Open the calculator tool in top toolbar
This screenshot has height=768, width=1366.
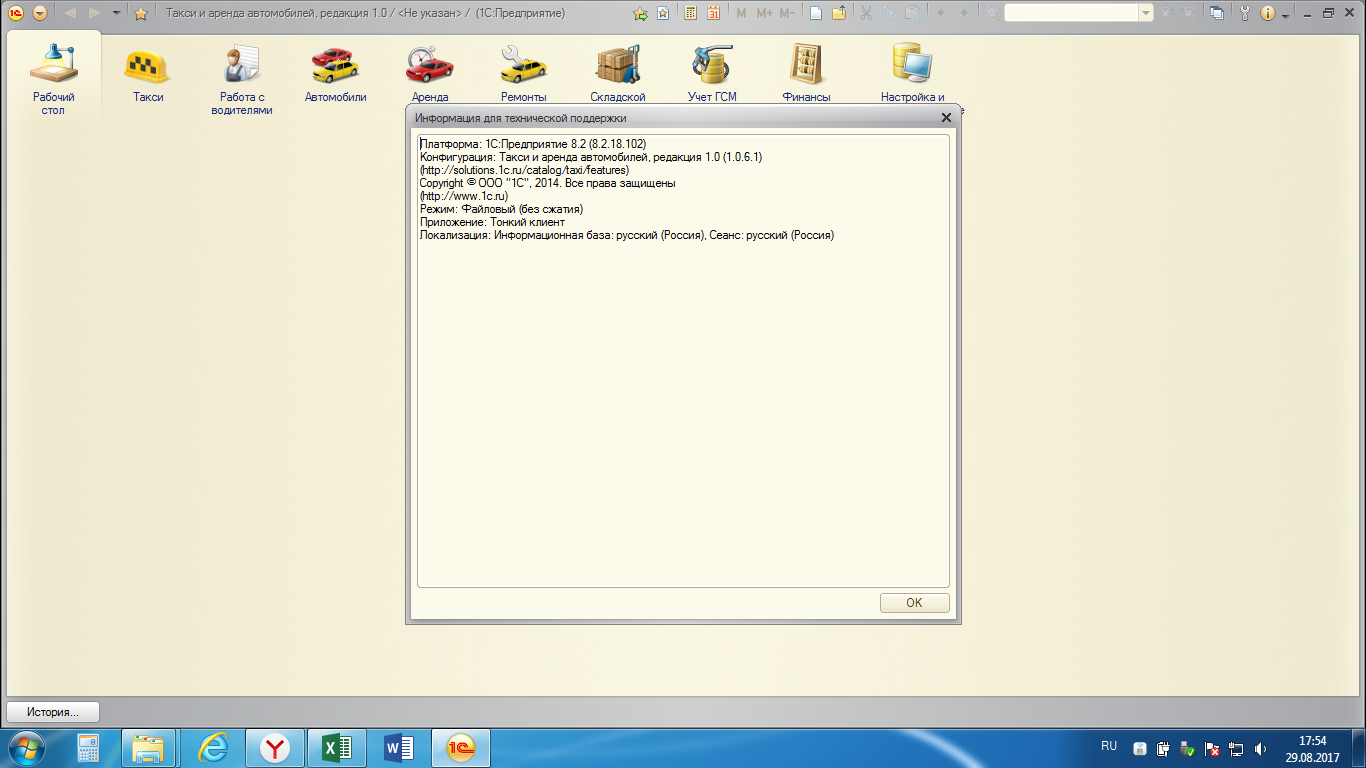pyautogui.click(x=690, y=13)
